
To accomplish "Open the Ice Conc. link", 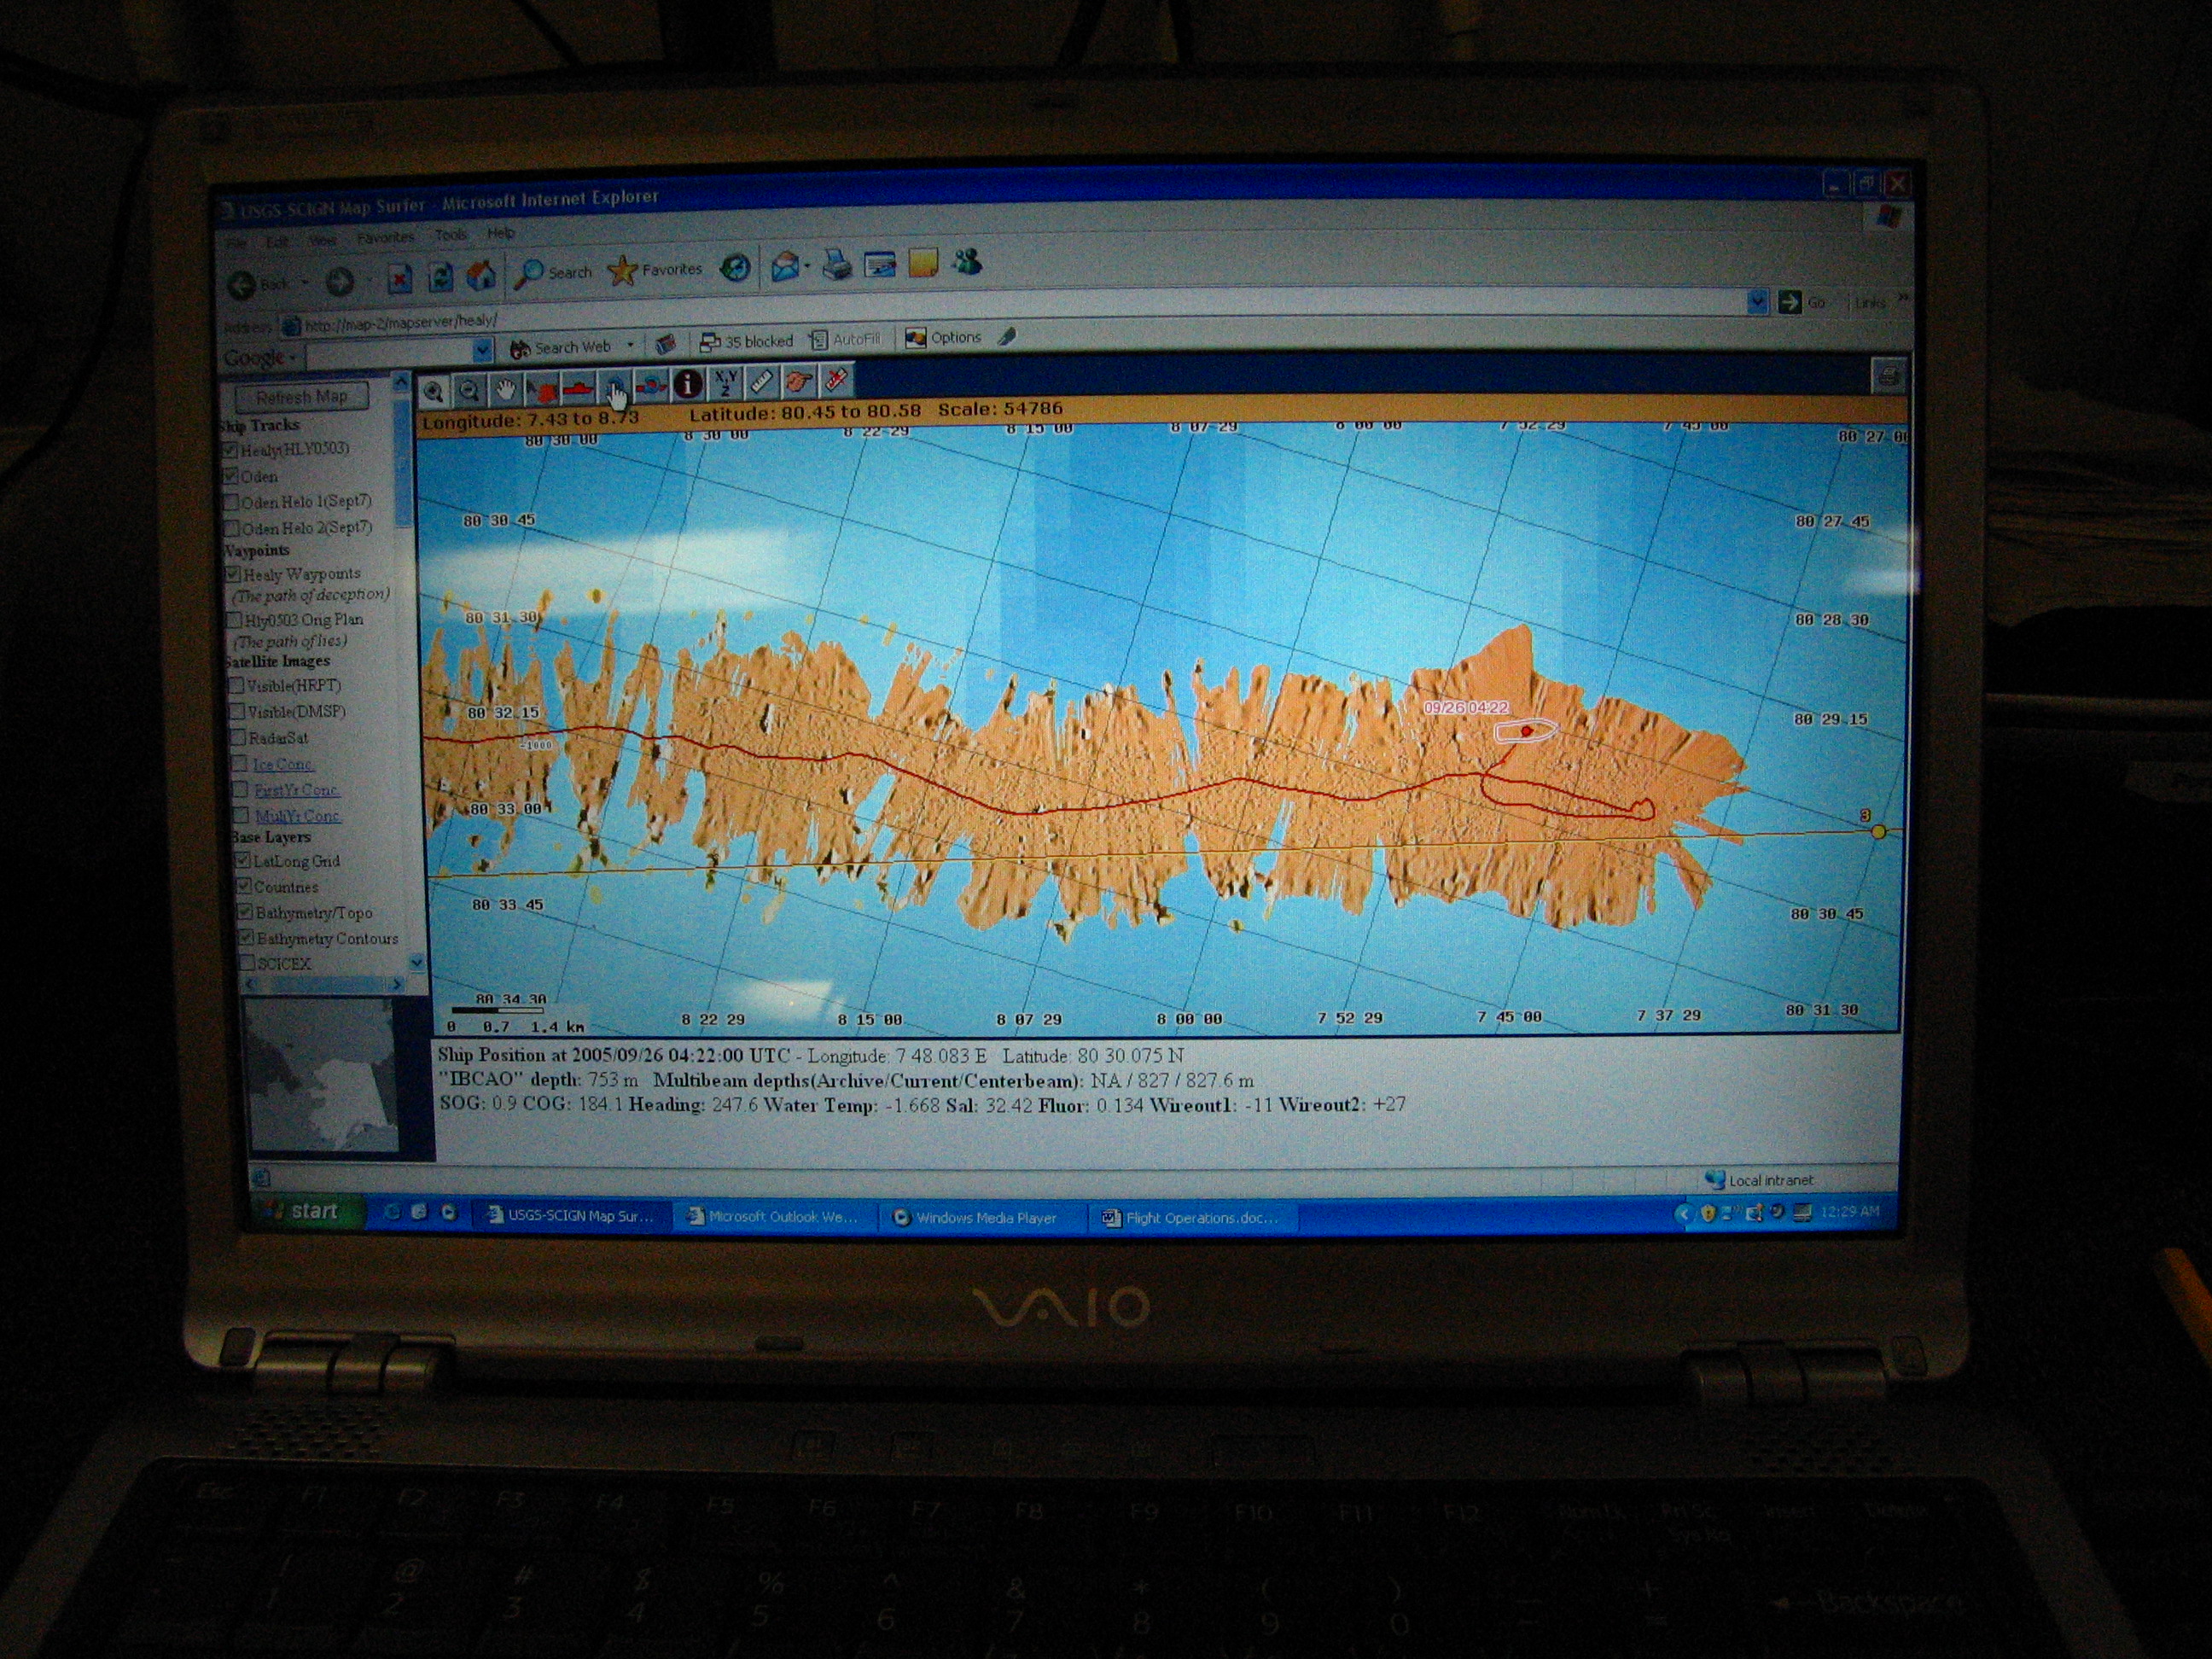I will point(282,764).
